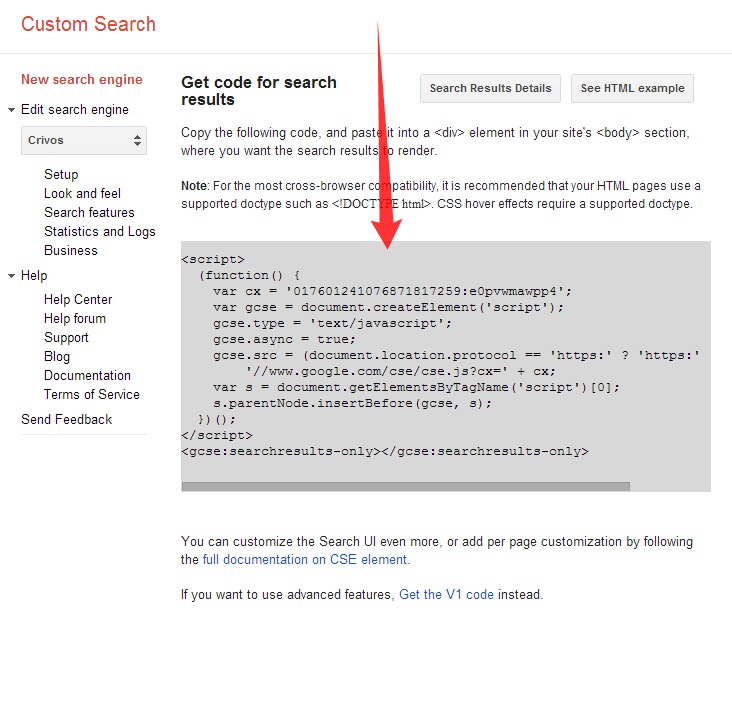The height and width of the screenshot is (710, 732).
Task: Click the See HTML example button
Action: tap(632, 88)
